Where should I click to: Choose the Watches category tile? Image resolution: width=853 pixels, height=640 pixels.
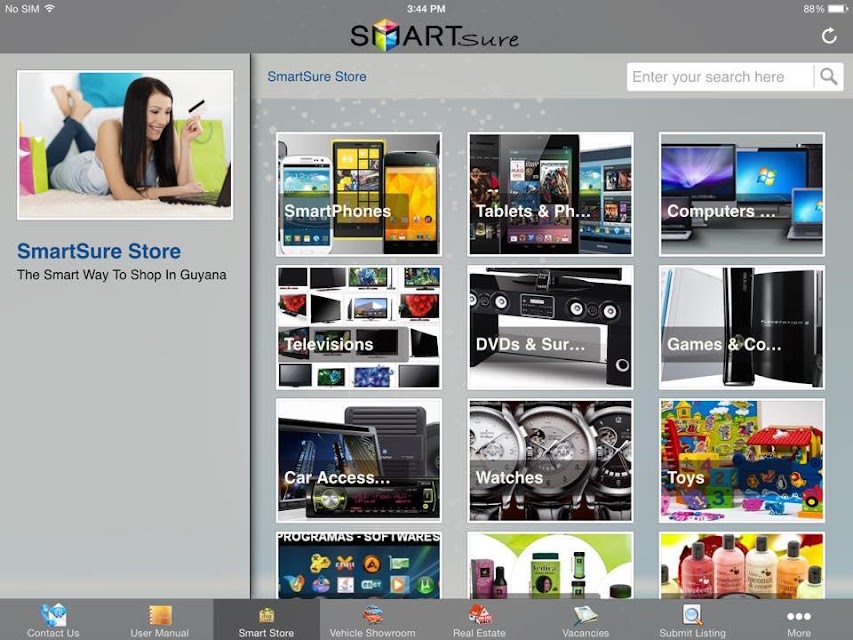point(551,460)
